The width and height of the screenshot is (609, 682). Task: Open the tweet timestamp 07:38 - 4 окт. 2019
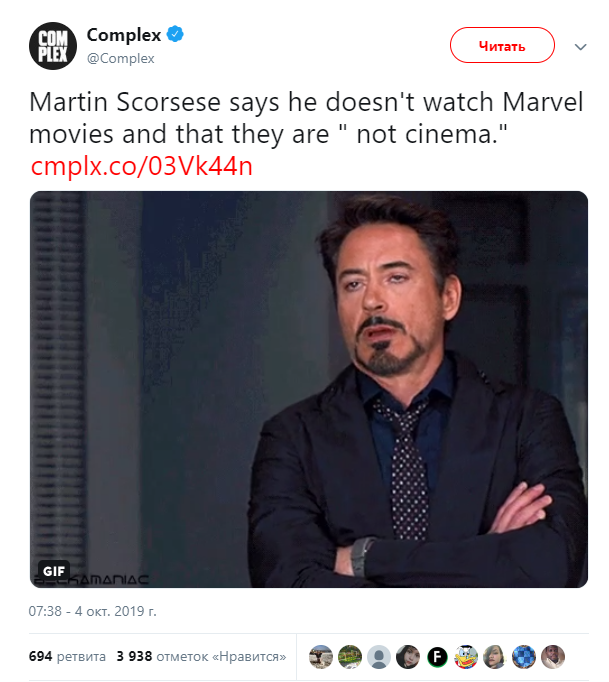(x=94, y=611)
